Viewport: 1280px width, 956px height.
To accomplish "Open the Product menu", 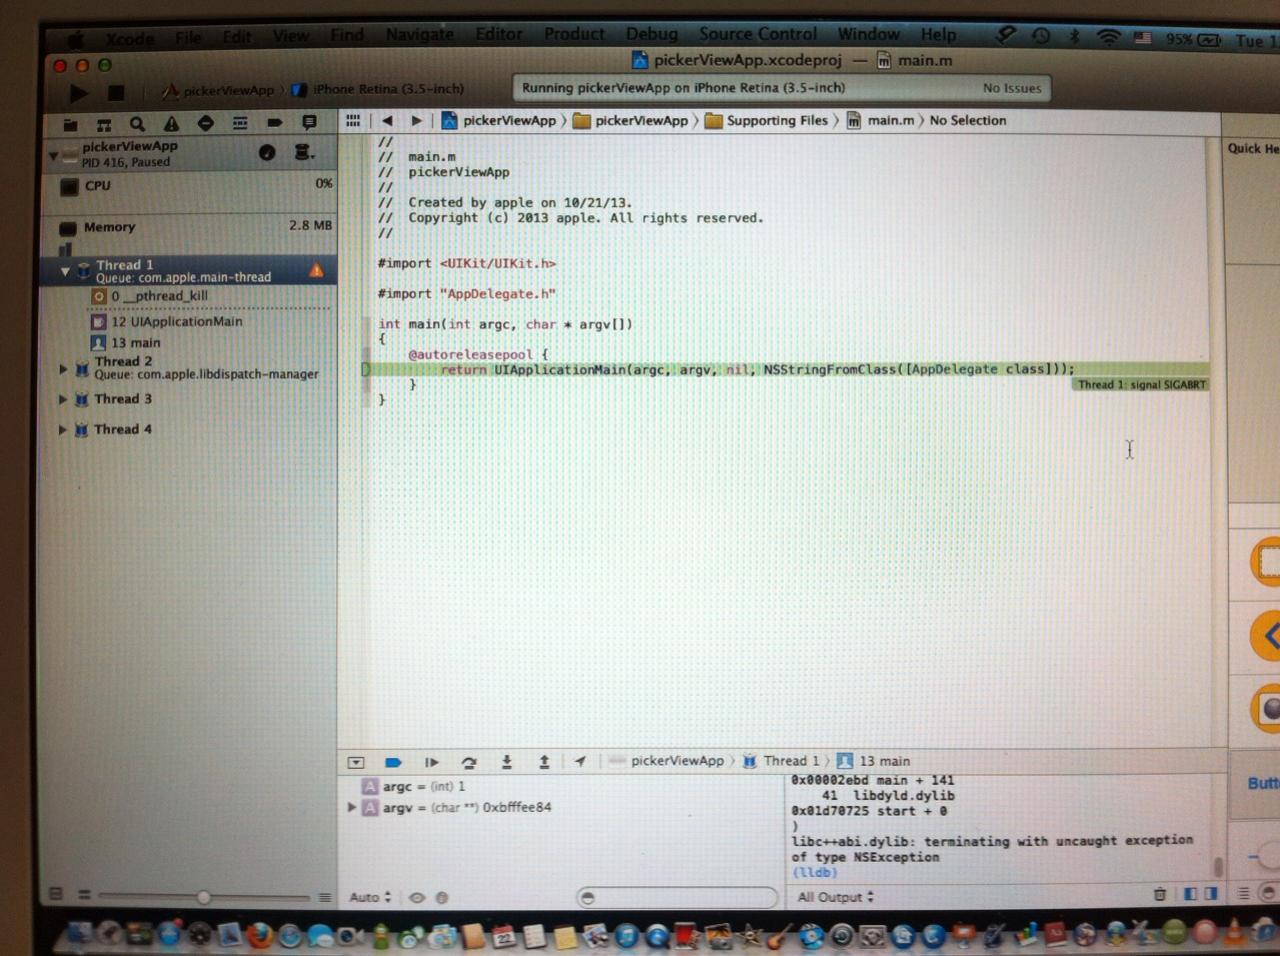I will click(x=574, y=34).
